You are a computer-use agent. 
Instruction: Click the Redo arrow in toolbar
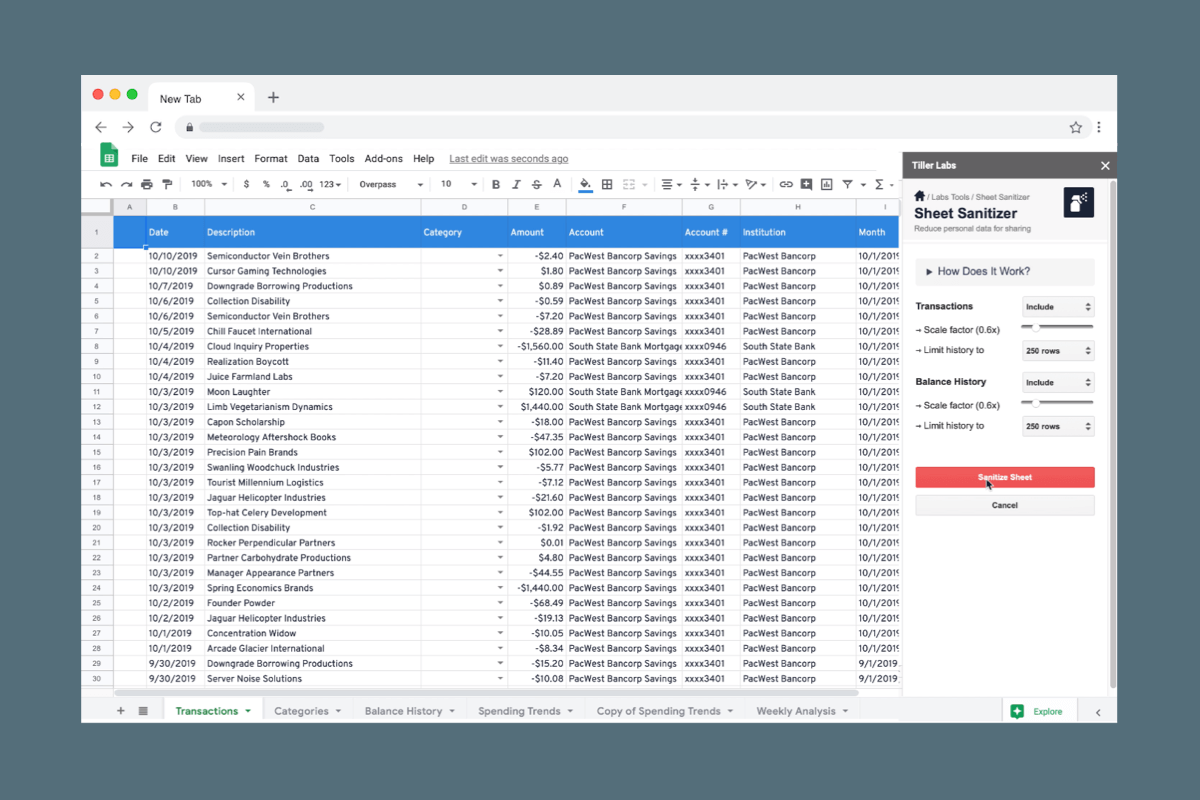pyautogui.click(x=126, y=184)
